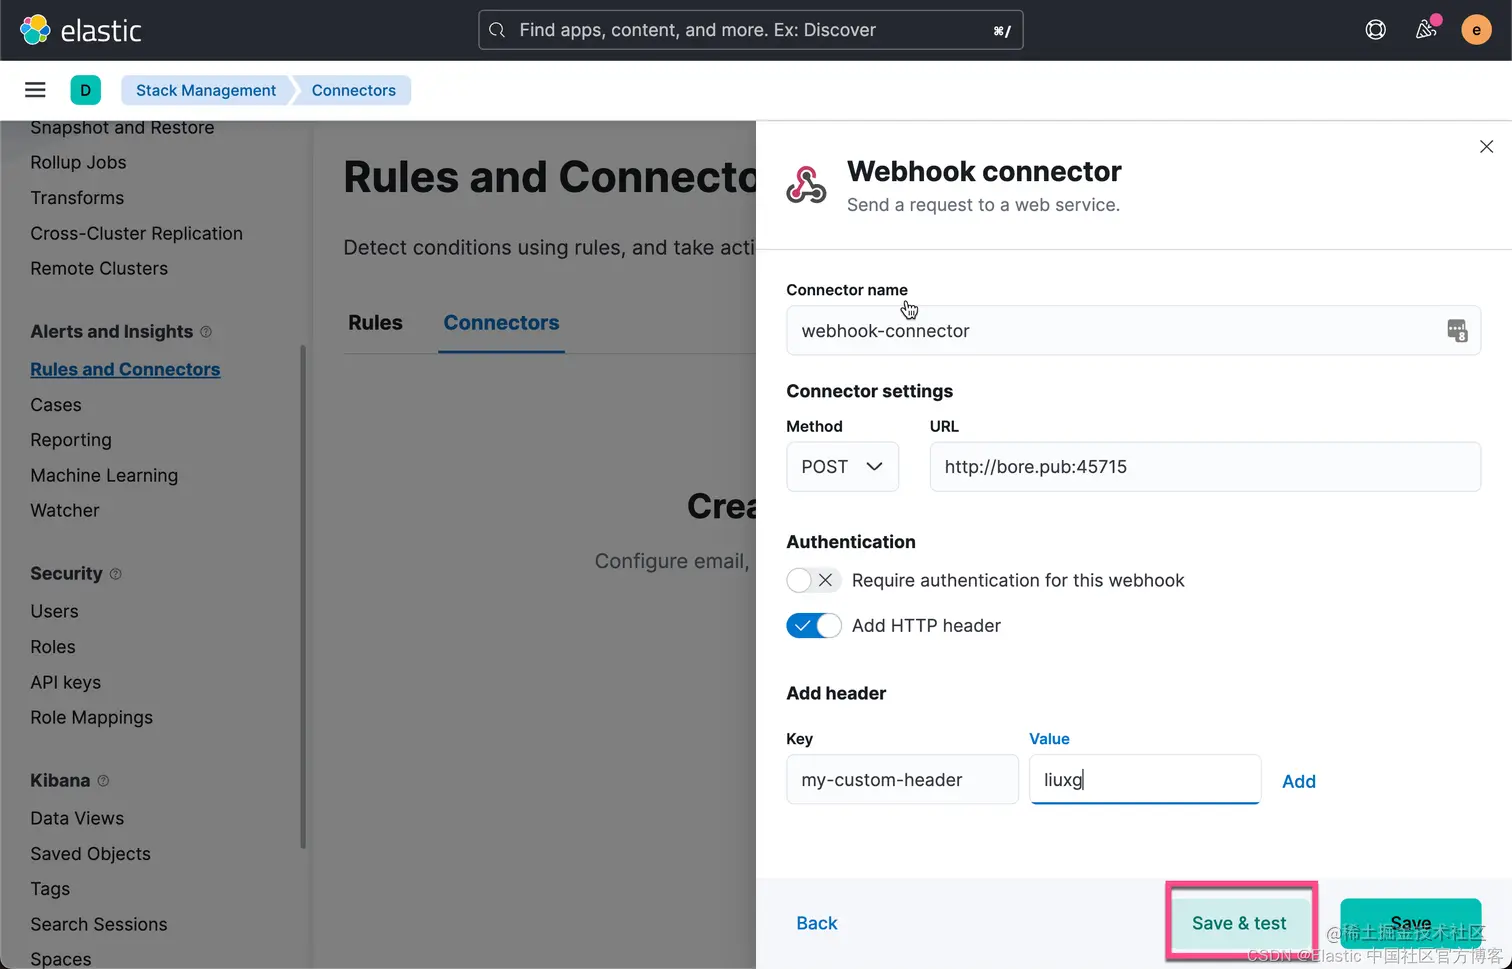Click the Kibana section help icon

click(103, 781)
